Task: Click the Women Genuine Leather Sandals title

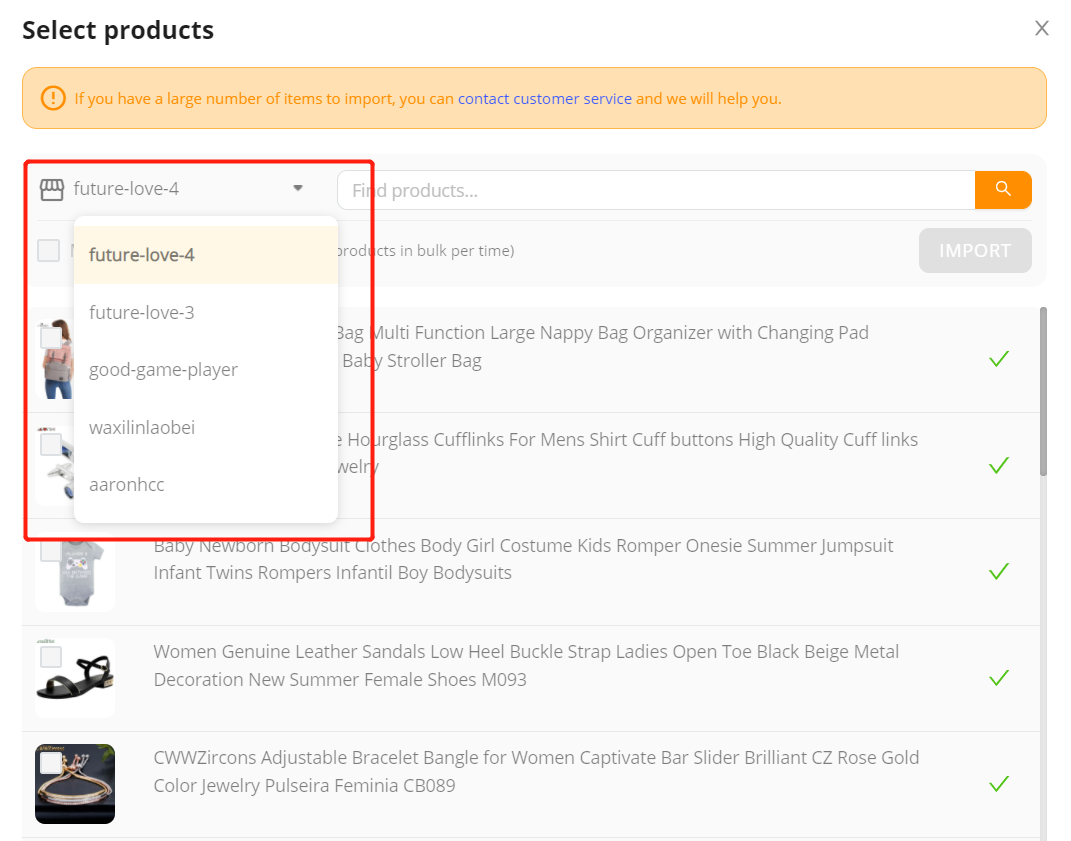Action: tap(526, 665)
